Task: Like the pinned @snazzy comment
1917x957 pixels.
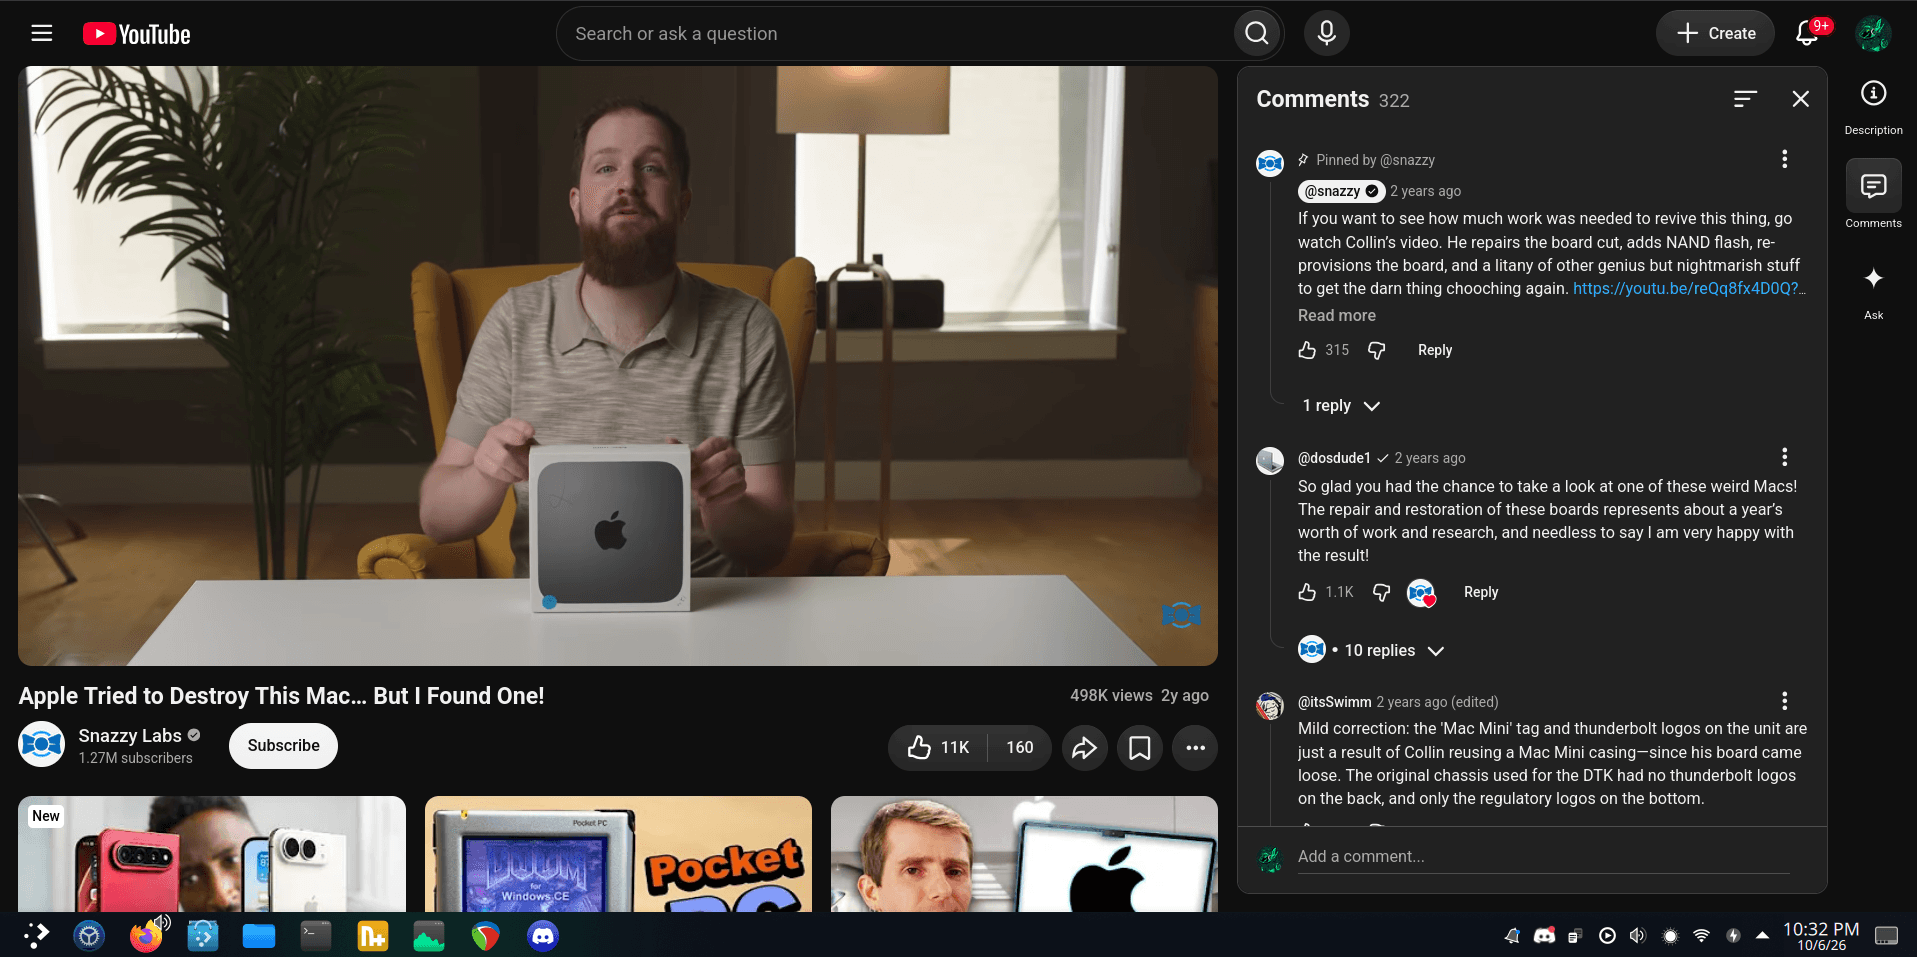Action: [x=1307, y=350]
